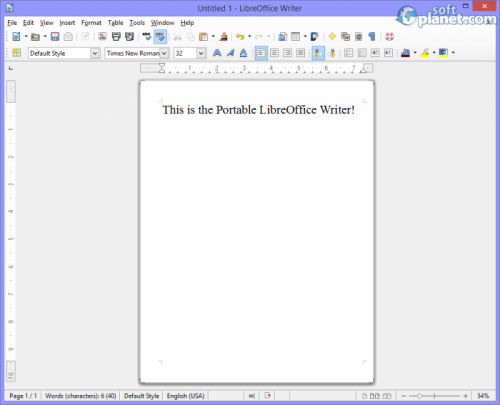Click the Export as PDF icon
500x405 pixels.
[x=102, y=36]
